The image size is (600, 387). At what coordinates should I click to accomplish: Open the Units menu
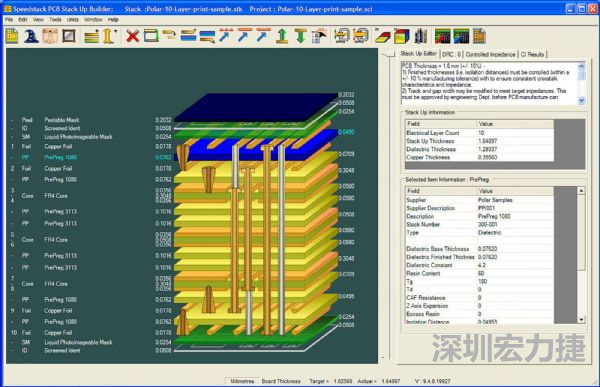pyautogui.click(x=73, y=20)
